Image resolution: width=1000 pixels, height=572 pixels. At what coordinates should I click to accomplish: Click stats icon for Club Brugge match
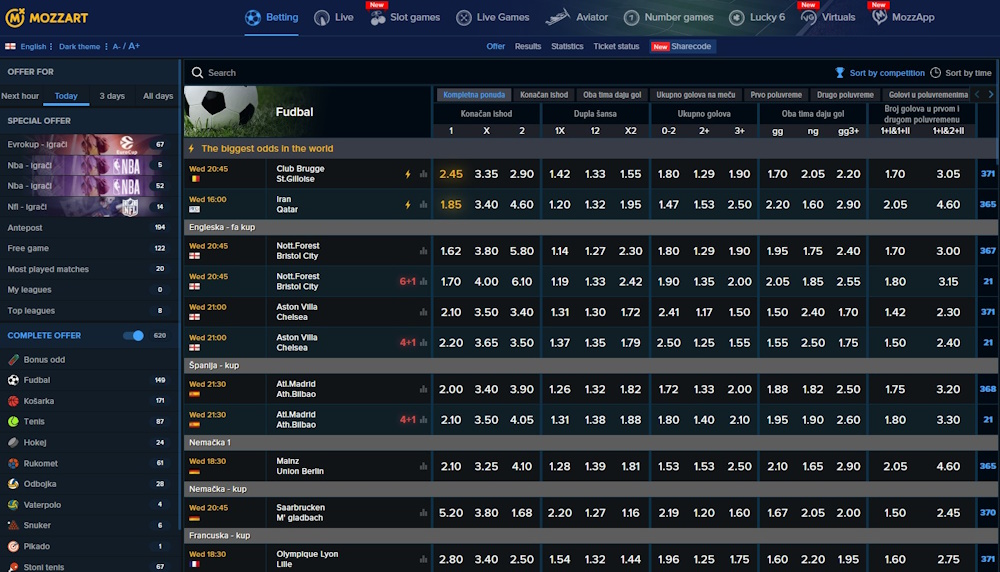coord(423,174)
